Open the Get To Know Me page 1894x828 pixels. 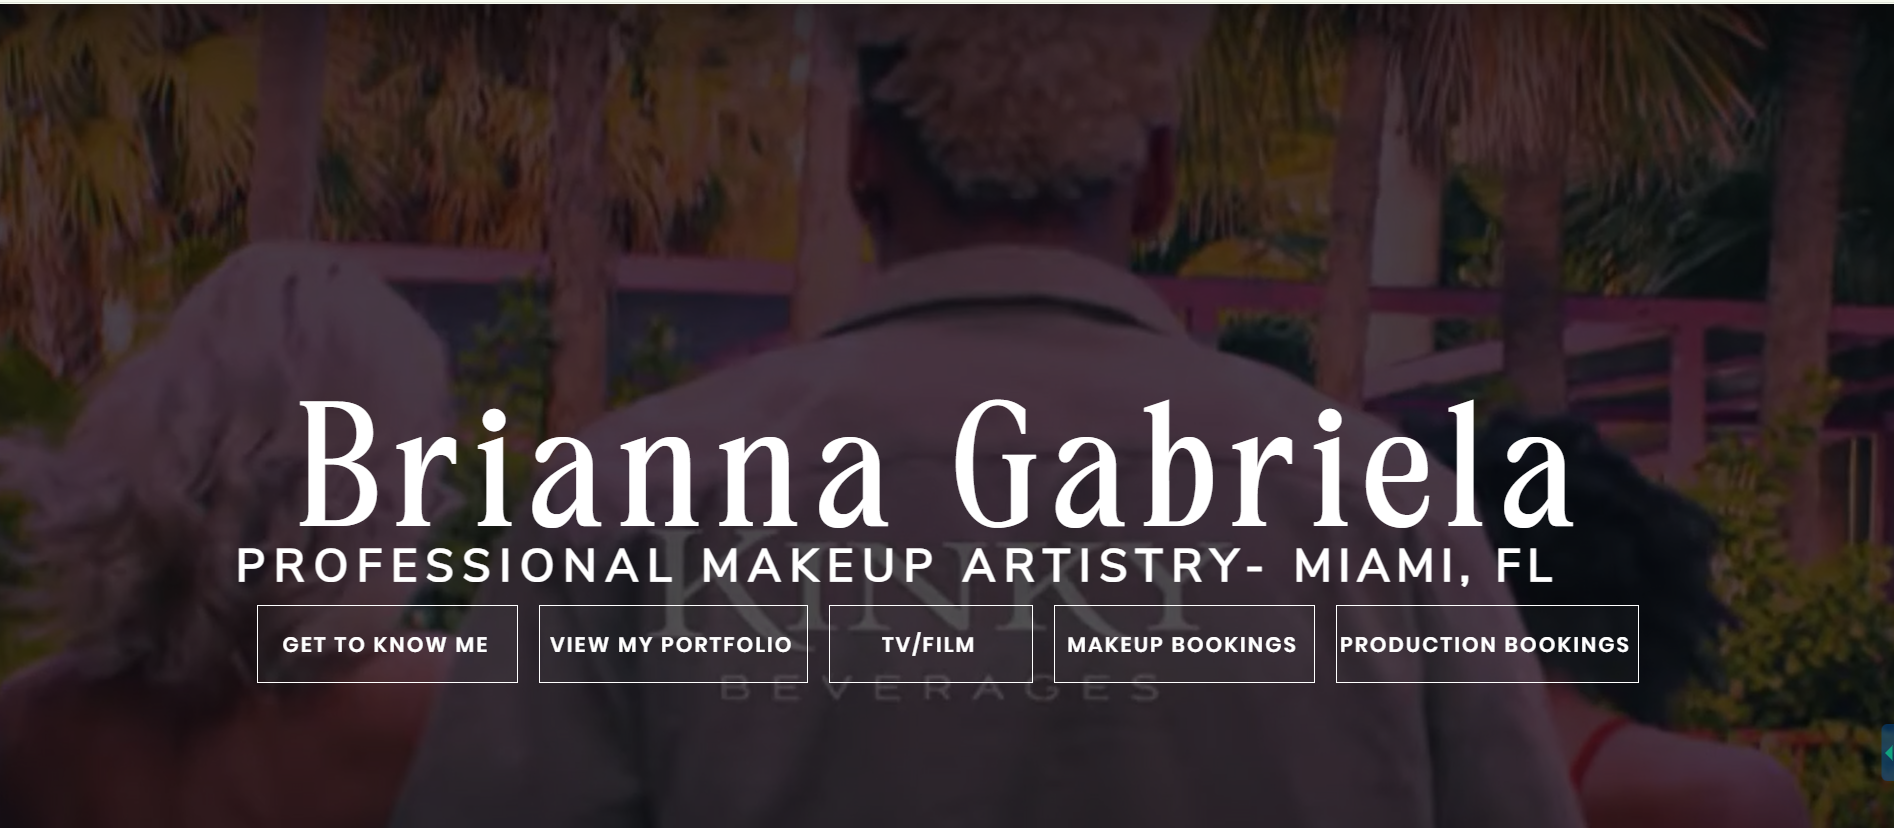(x=387, y=644)
